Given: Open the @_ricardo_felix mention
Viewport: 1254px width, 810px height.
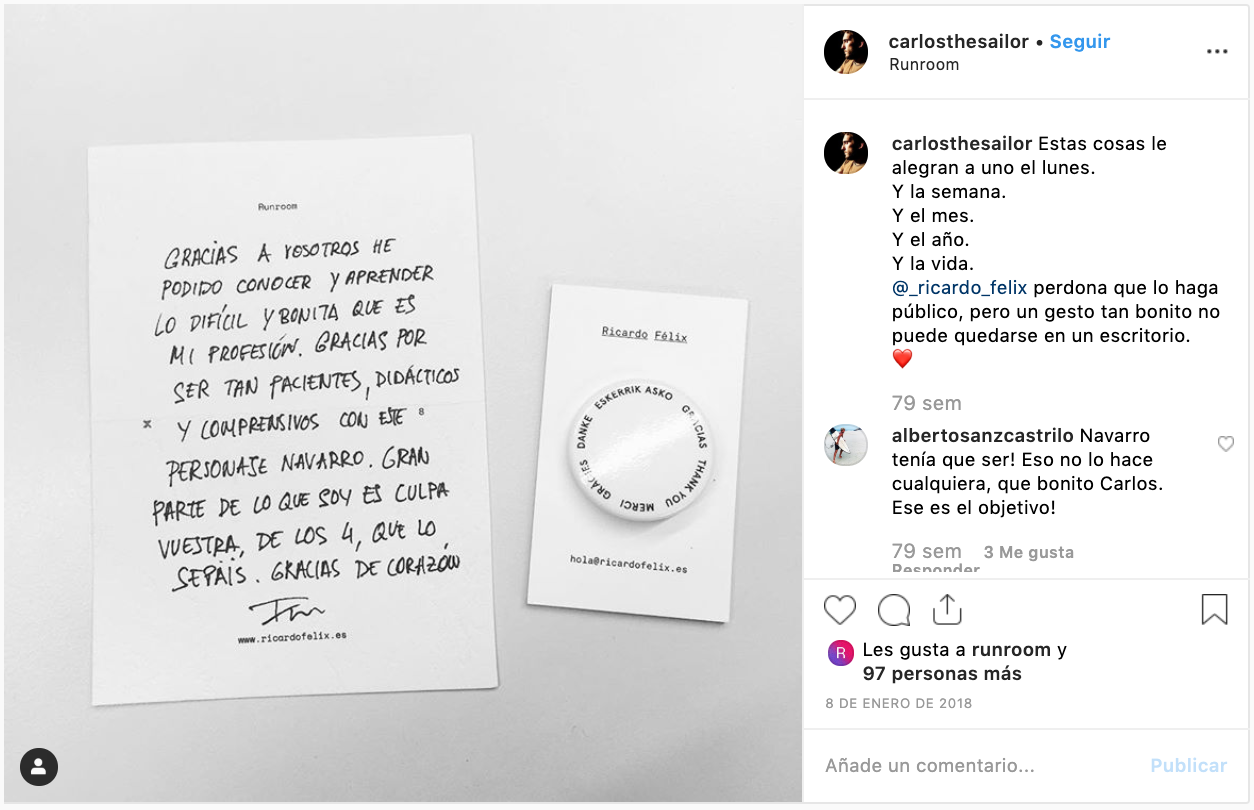Looking at the screenshot, I should click(960, 288).
